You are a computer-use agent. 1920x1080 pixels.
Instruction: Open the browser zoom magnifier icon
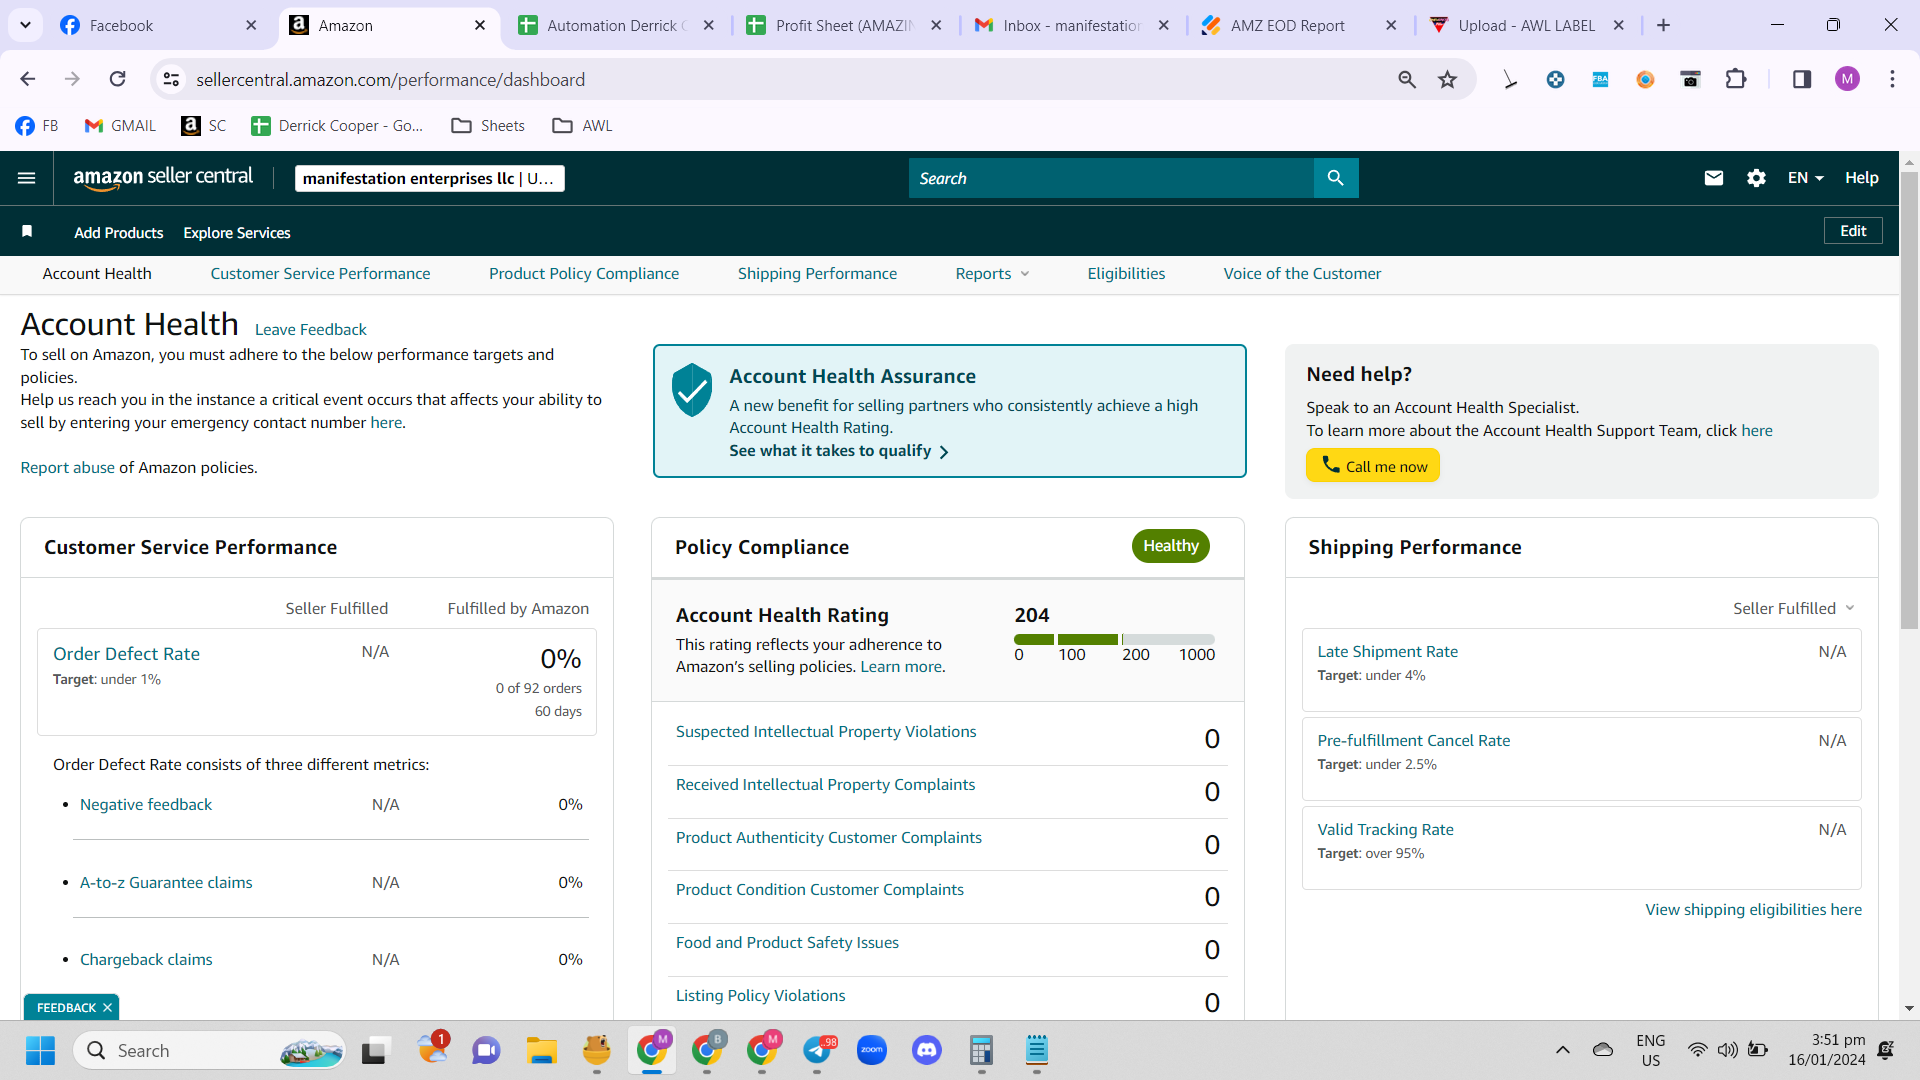click(1407, 79)
